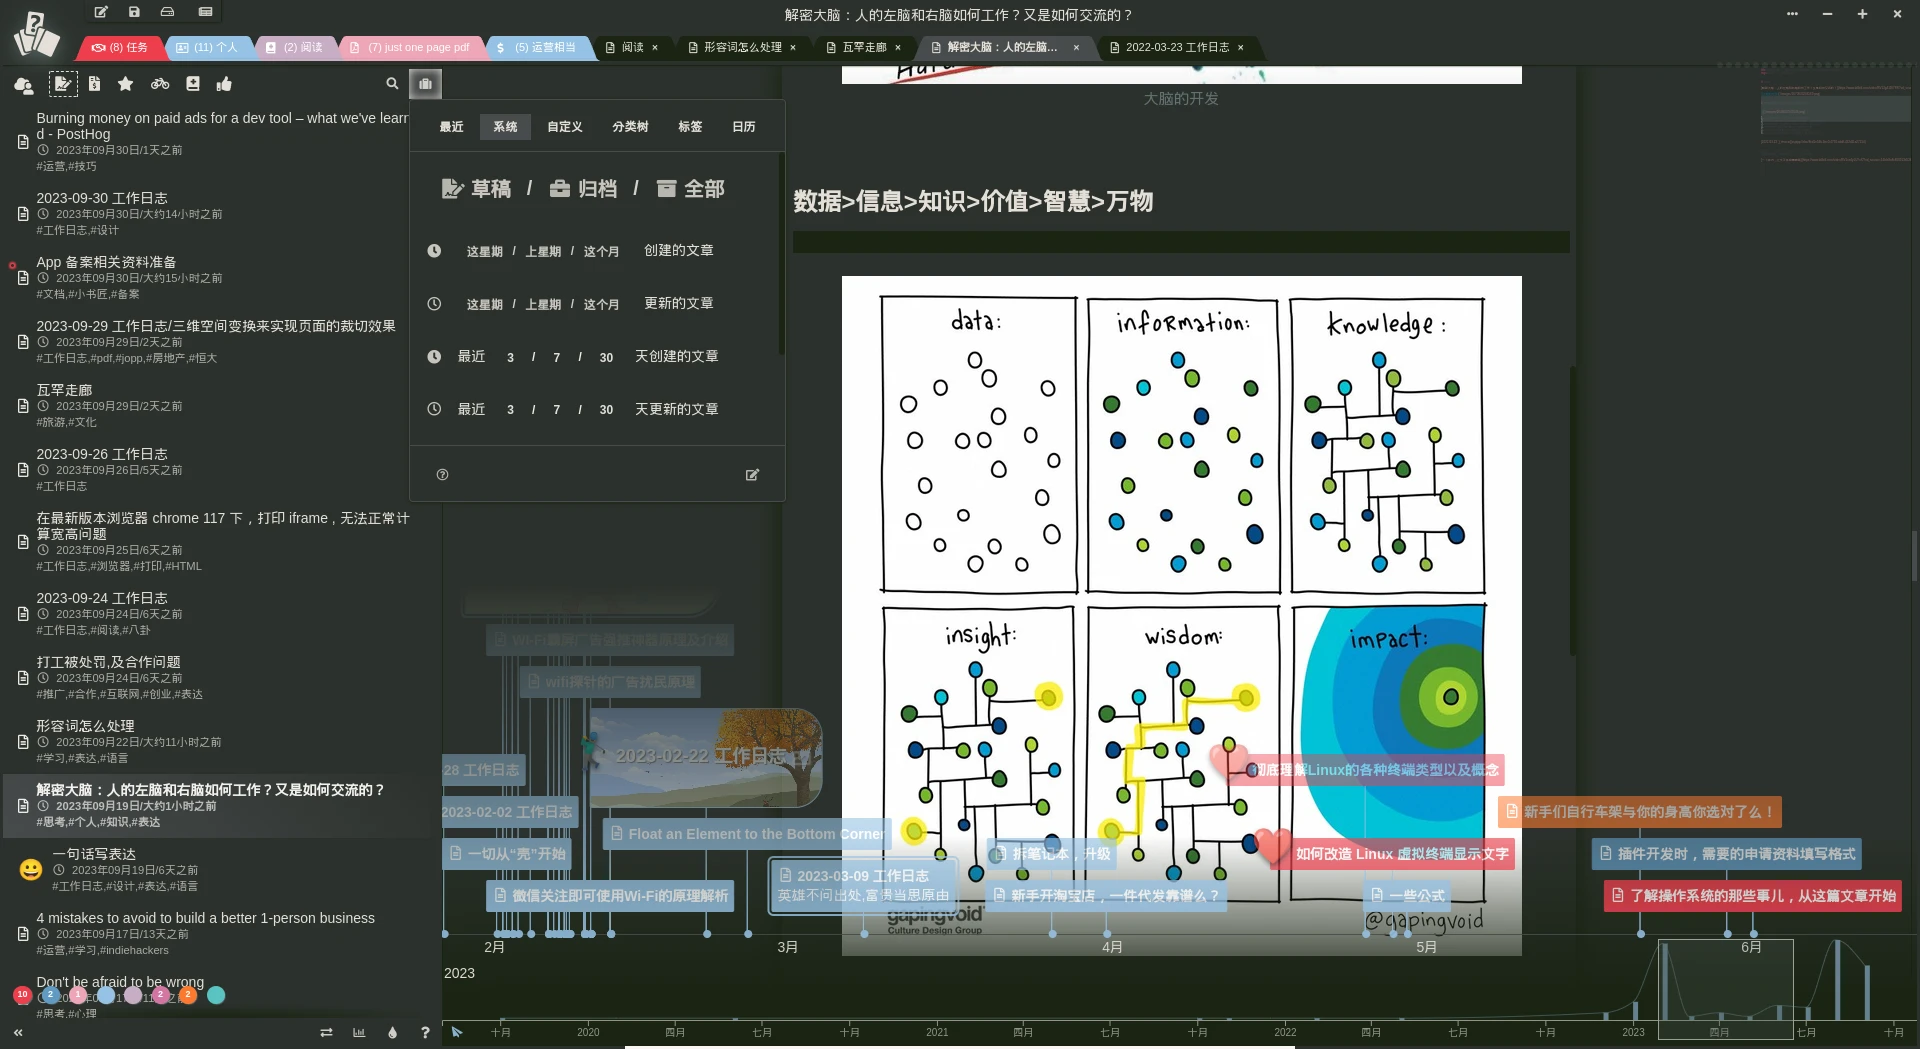The height and width of the screenshot is (1049, 1920).
Task: Switch to the 形容词怎么处理 document tab
Action: click(x=742, y=47)
